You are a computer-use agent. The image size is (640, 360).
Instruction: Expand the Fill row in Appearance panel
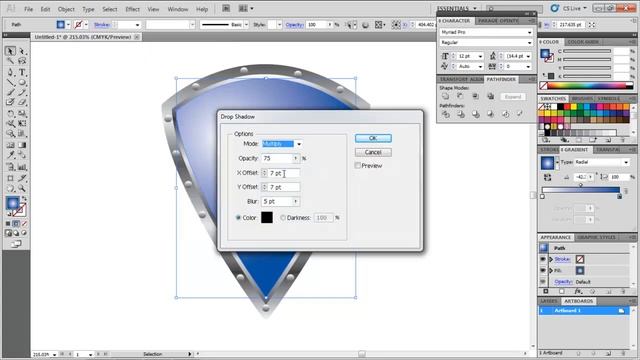(551, 270)
